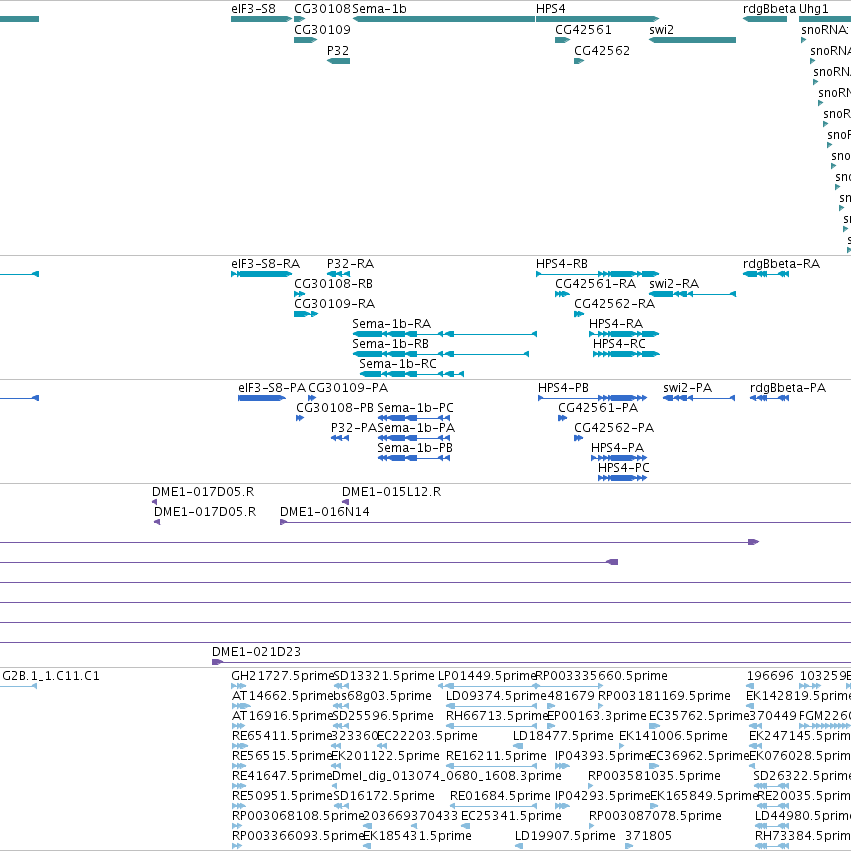851x851 pixels.
Task: Select the Sema-1b-RB transcript label
Action: point(390,344)
